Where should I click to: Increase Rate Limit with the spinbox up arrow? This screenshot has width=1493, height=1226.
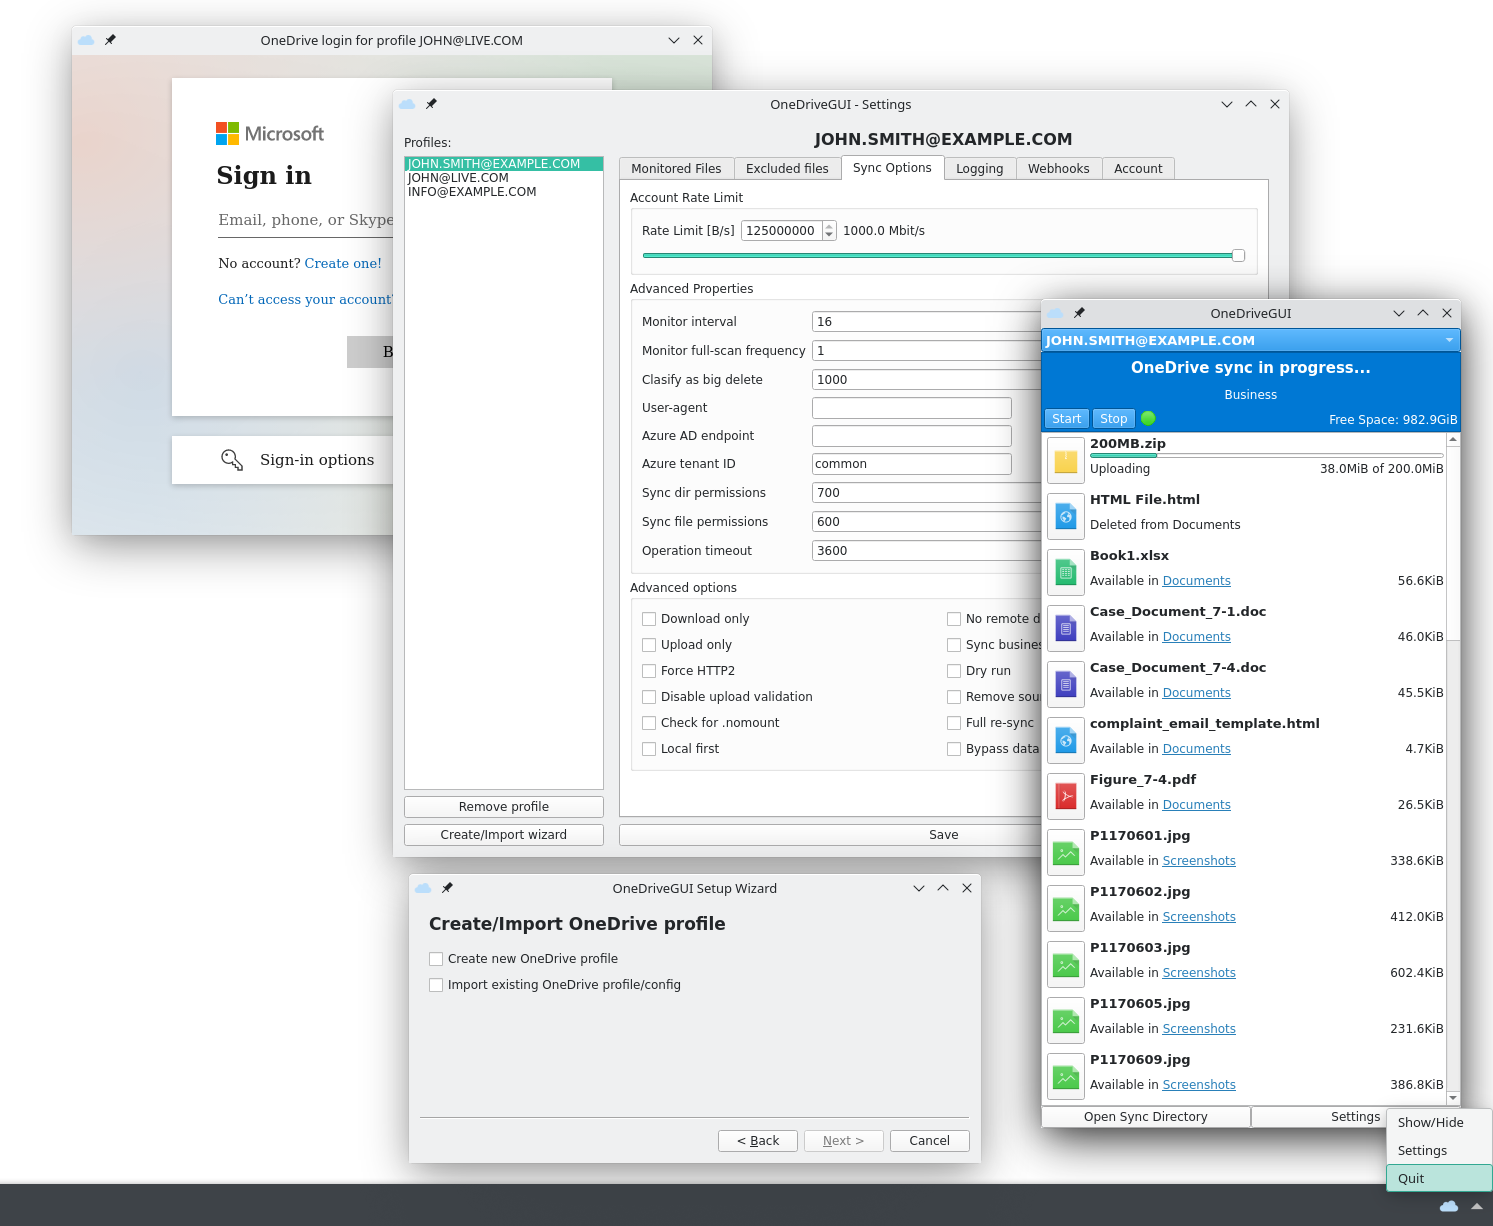tap(829, 226)
